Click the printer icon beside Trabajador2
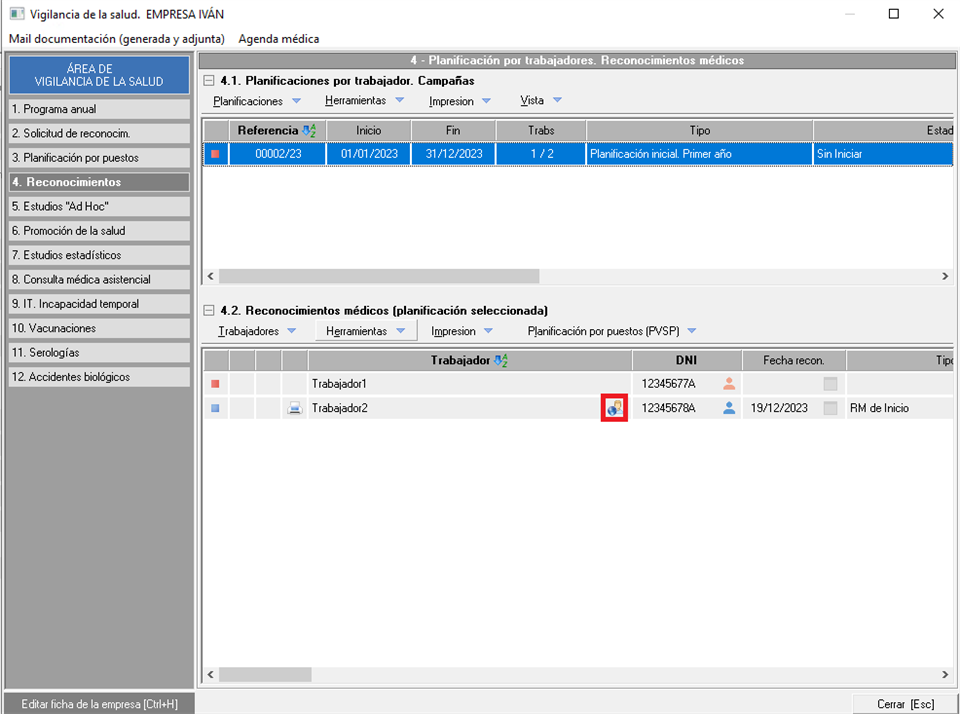The width and height of the screenshot is (960, 714). pos(295,408)
